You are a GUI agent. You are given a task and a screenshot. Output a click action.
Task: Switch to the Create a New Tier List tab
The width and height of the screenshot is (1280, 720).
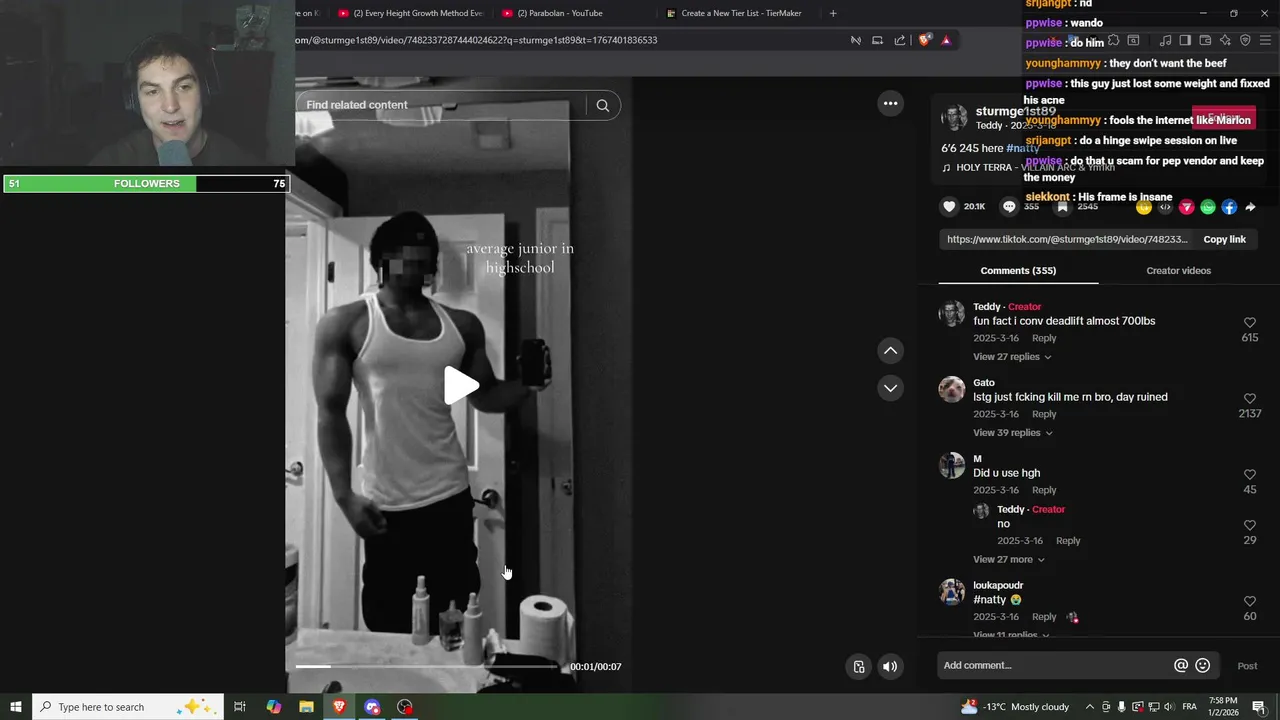[x=735, y=13]
